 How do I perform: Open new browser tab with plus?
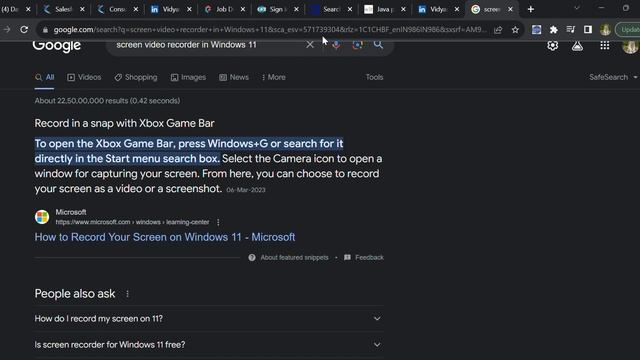(x=531, y=9)
